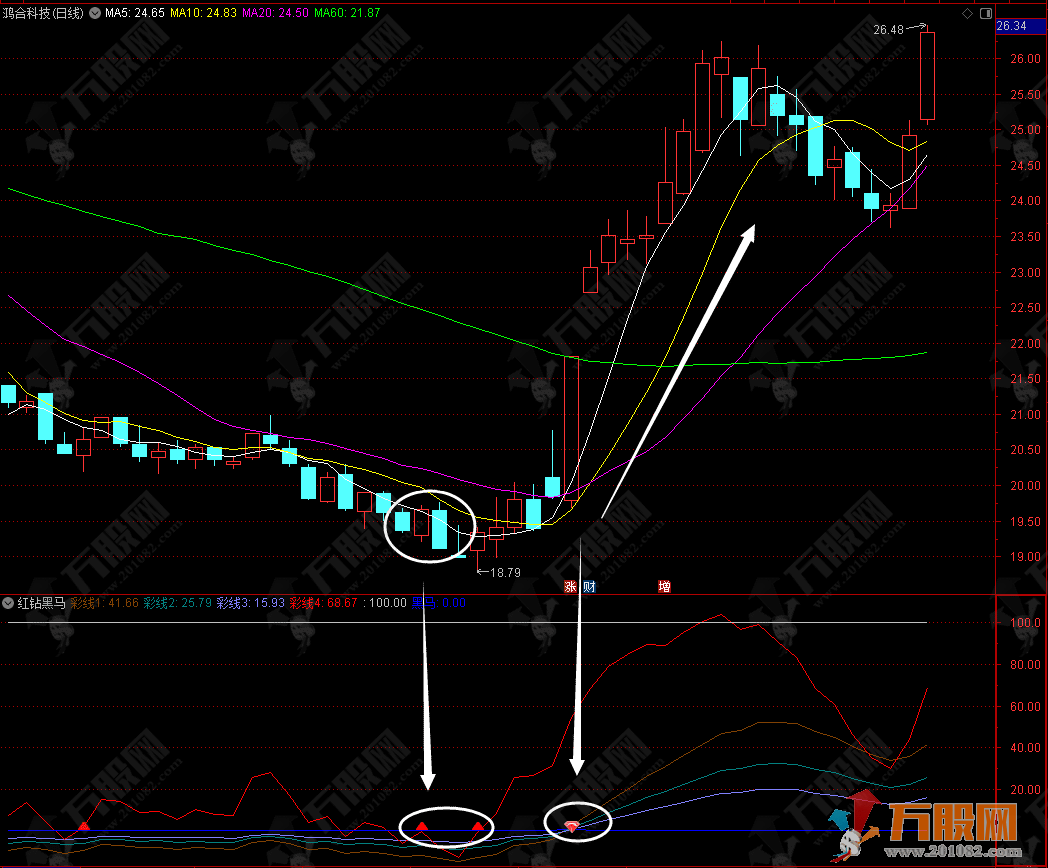Expand the 红钻黑马 indicator menu arrow
Image resolution: width=1048 pixels, height=868 pixels.
click(x=8, y=603)
